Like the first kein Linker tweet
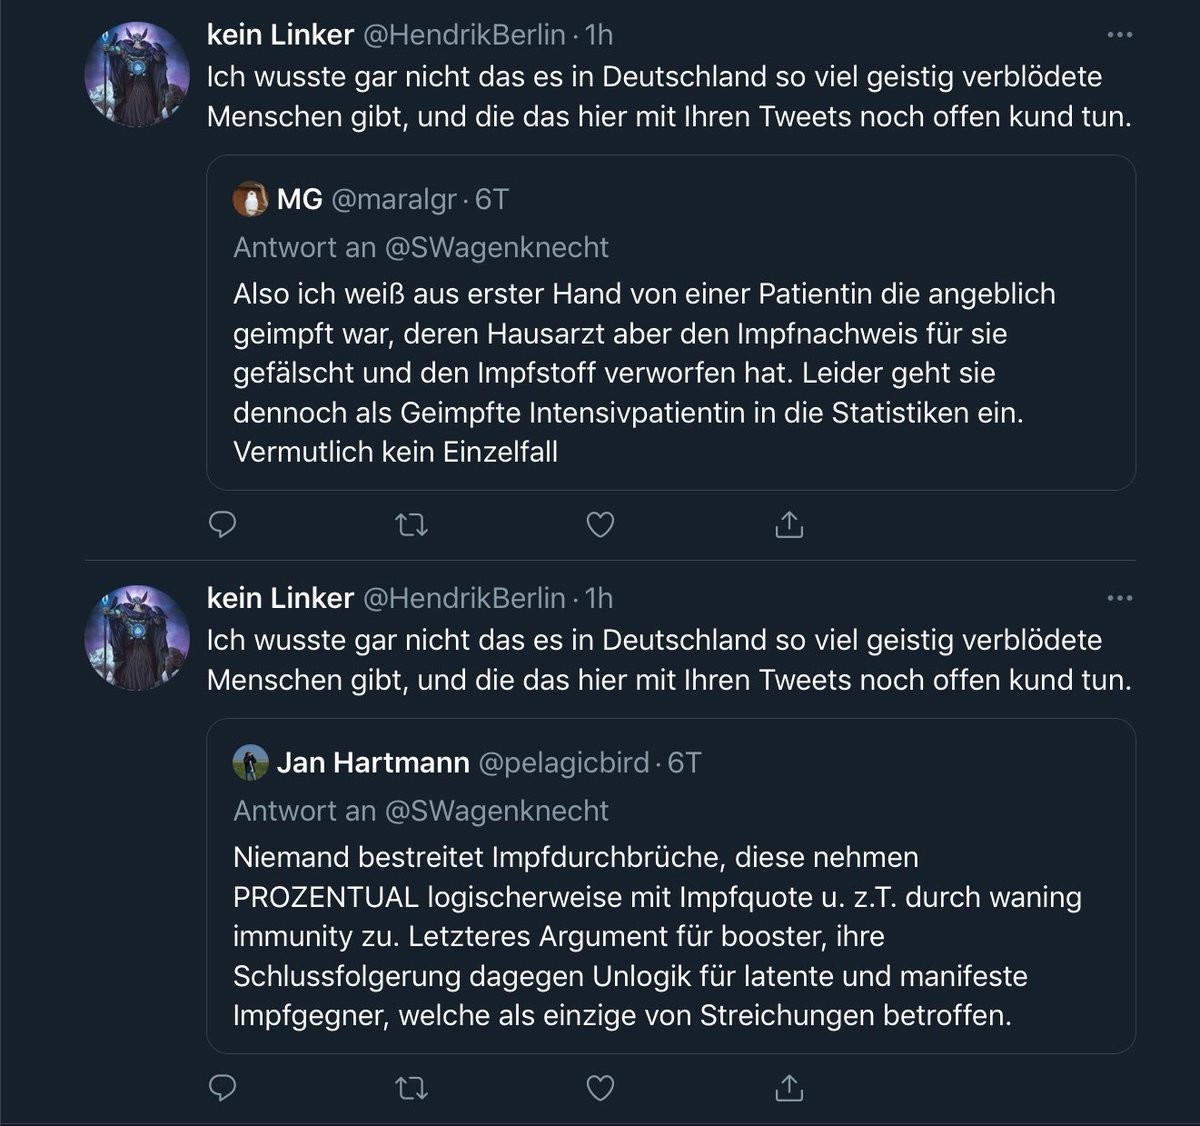The height and width of the screenshot is (1126, 1200). click(x=600, y=524)
